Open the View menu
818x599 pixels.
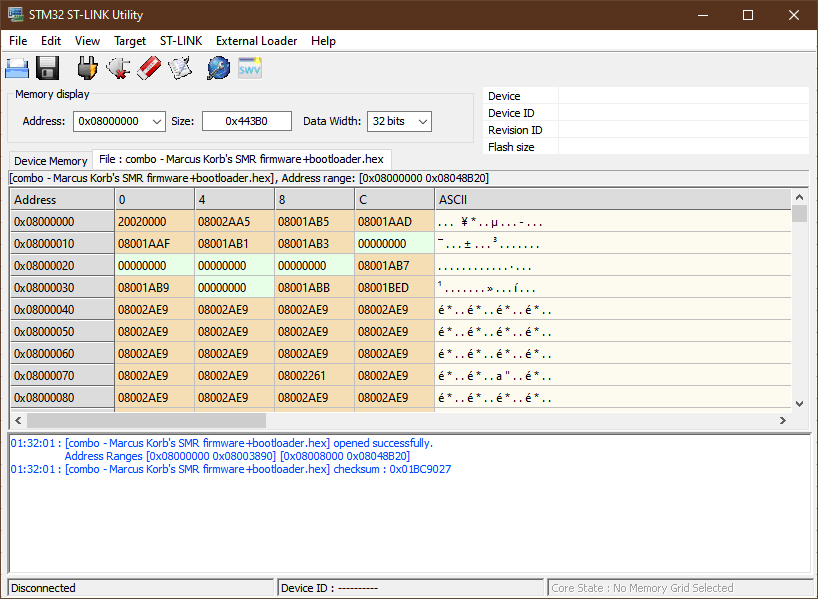point(87,41)
